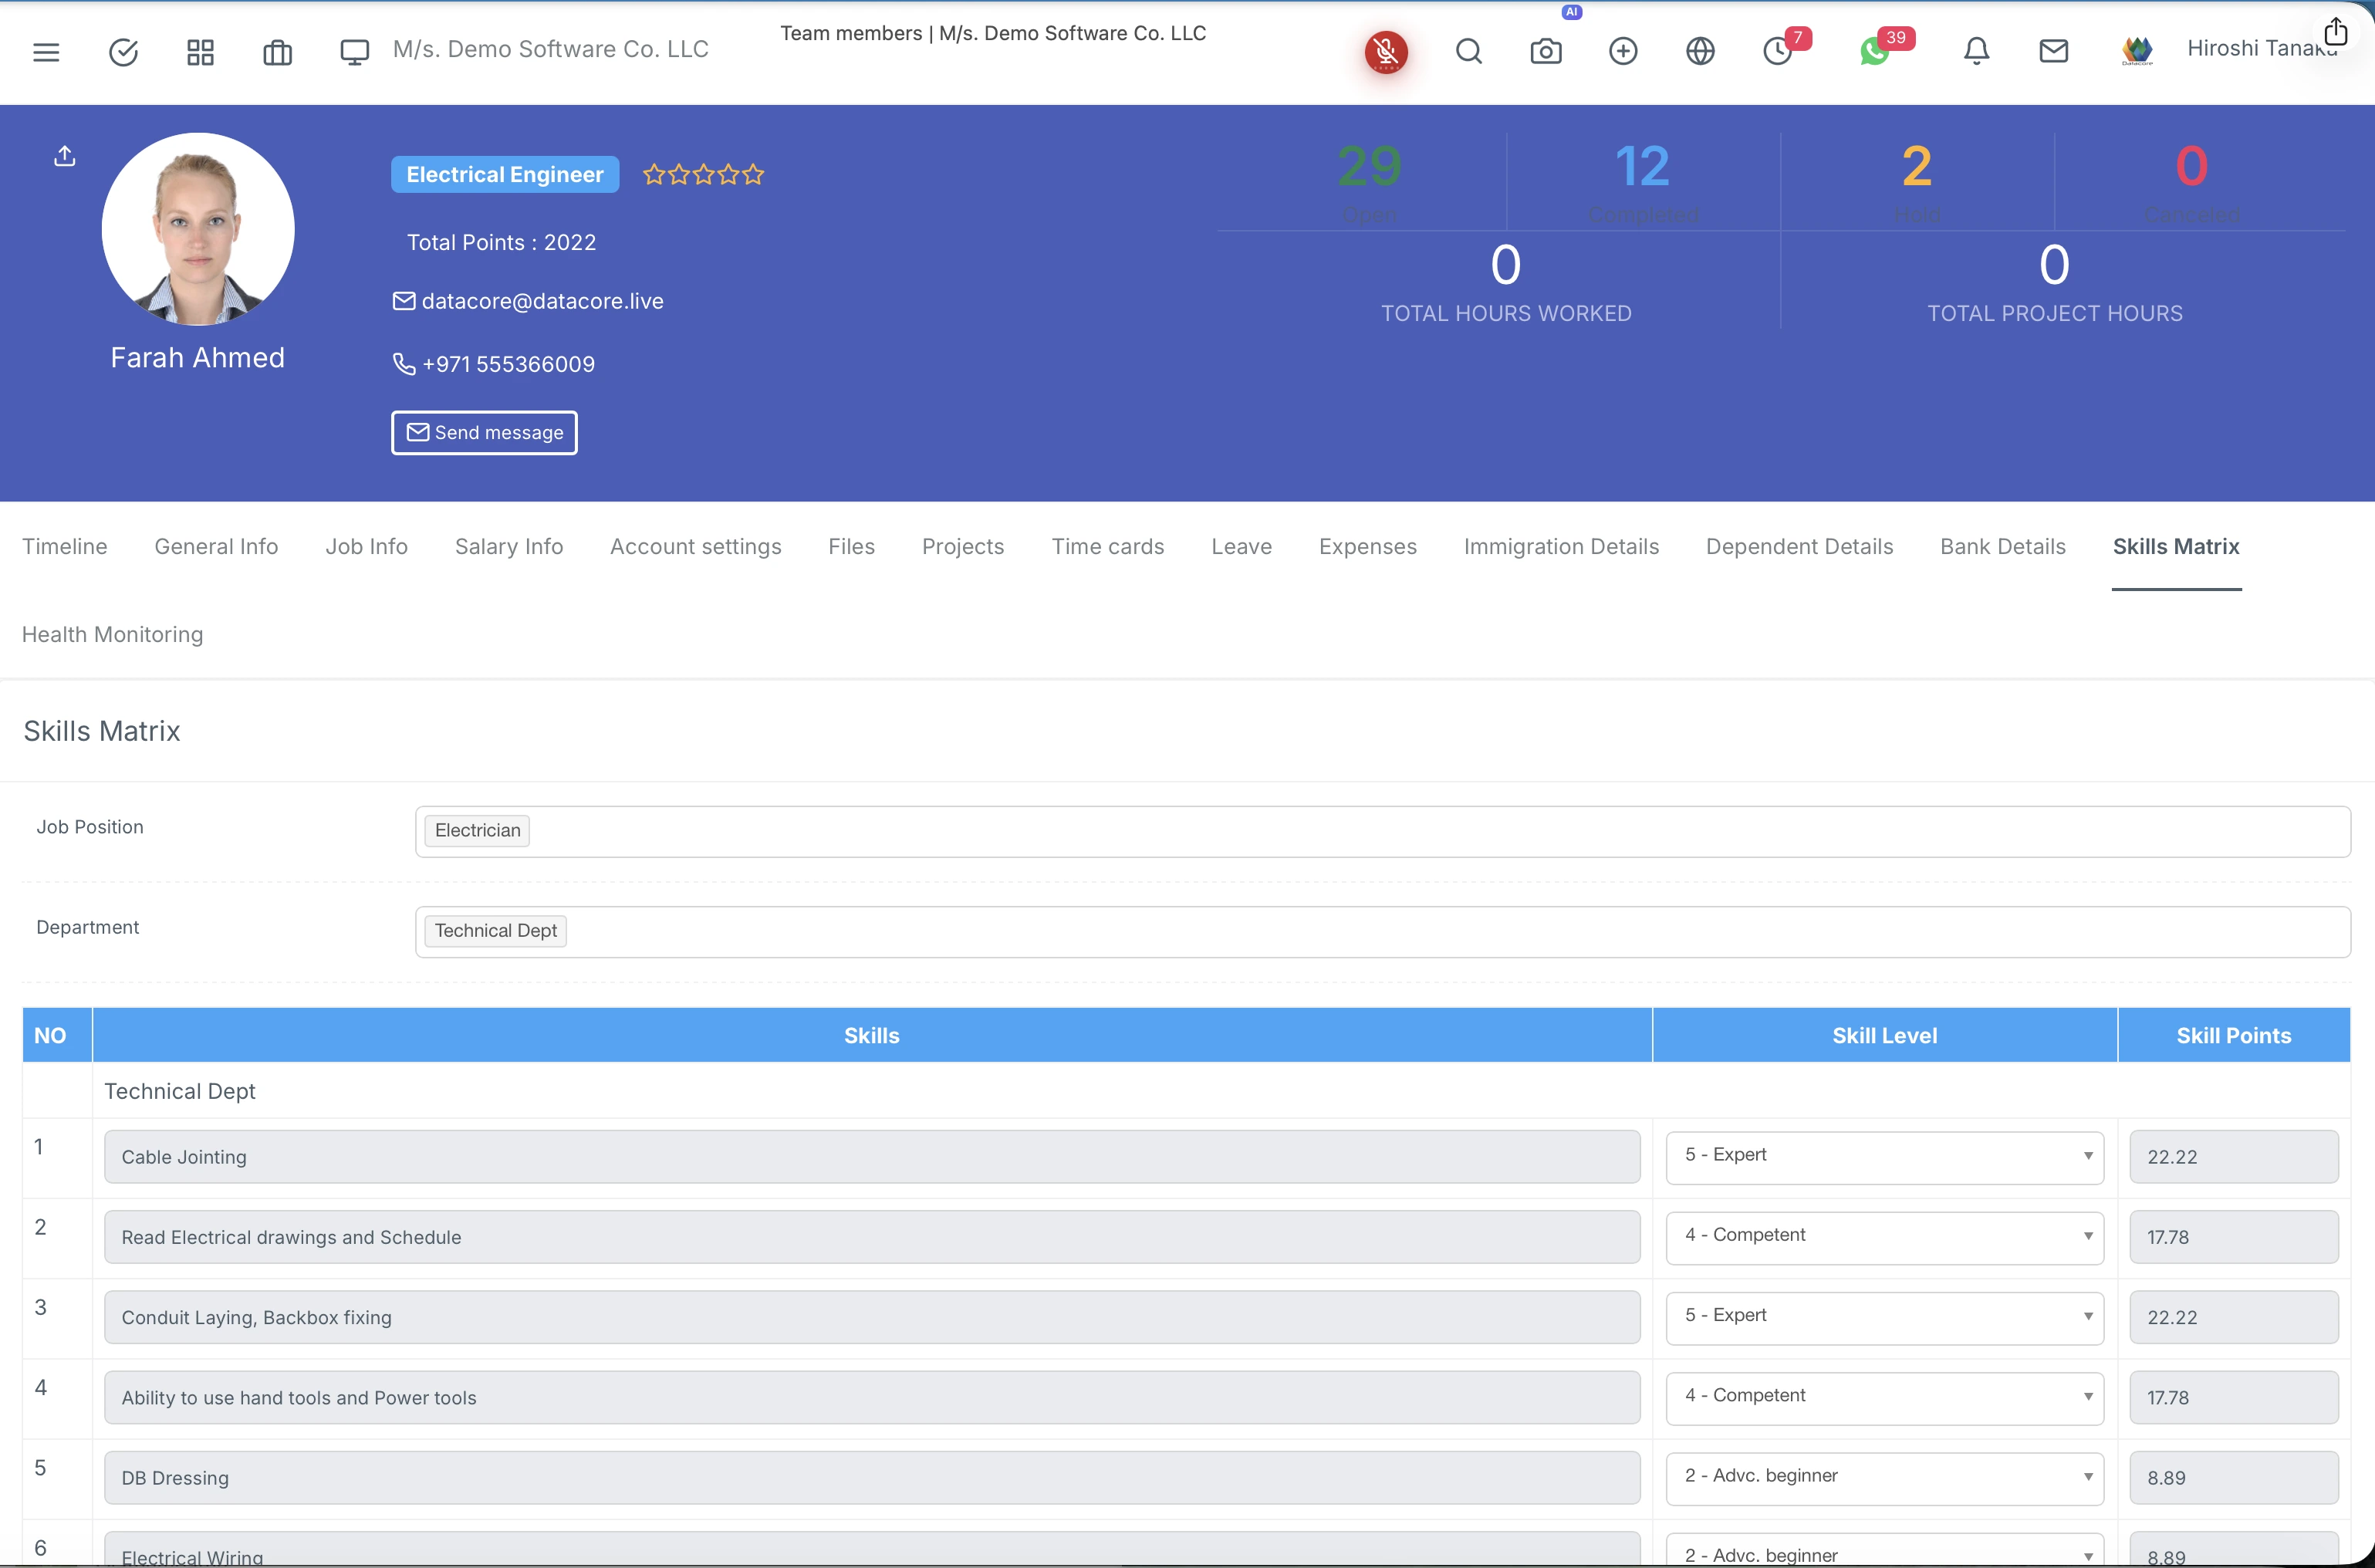Open the notifications bell

pyautogui.click(x=1976, y=51)
